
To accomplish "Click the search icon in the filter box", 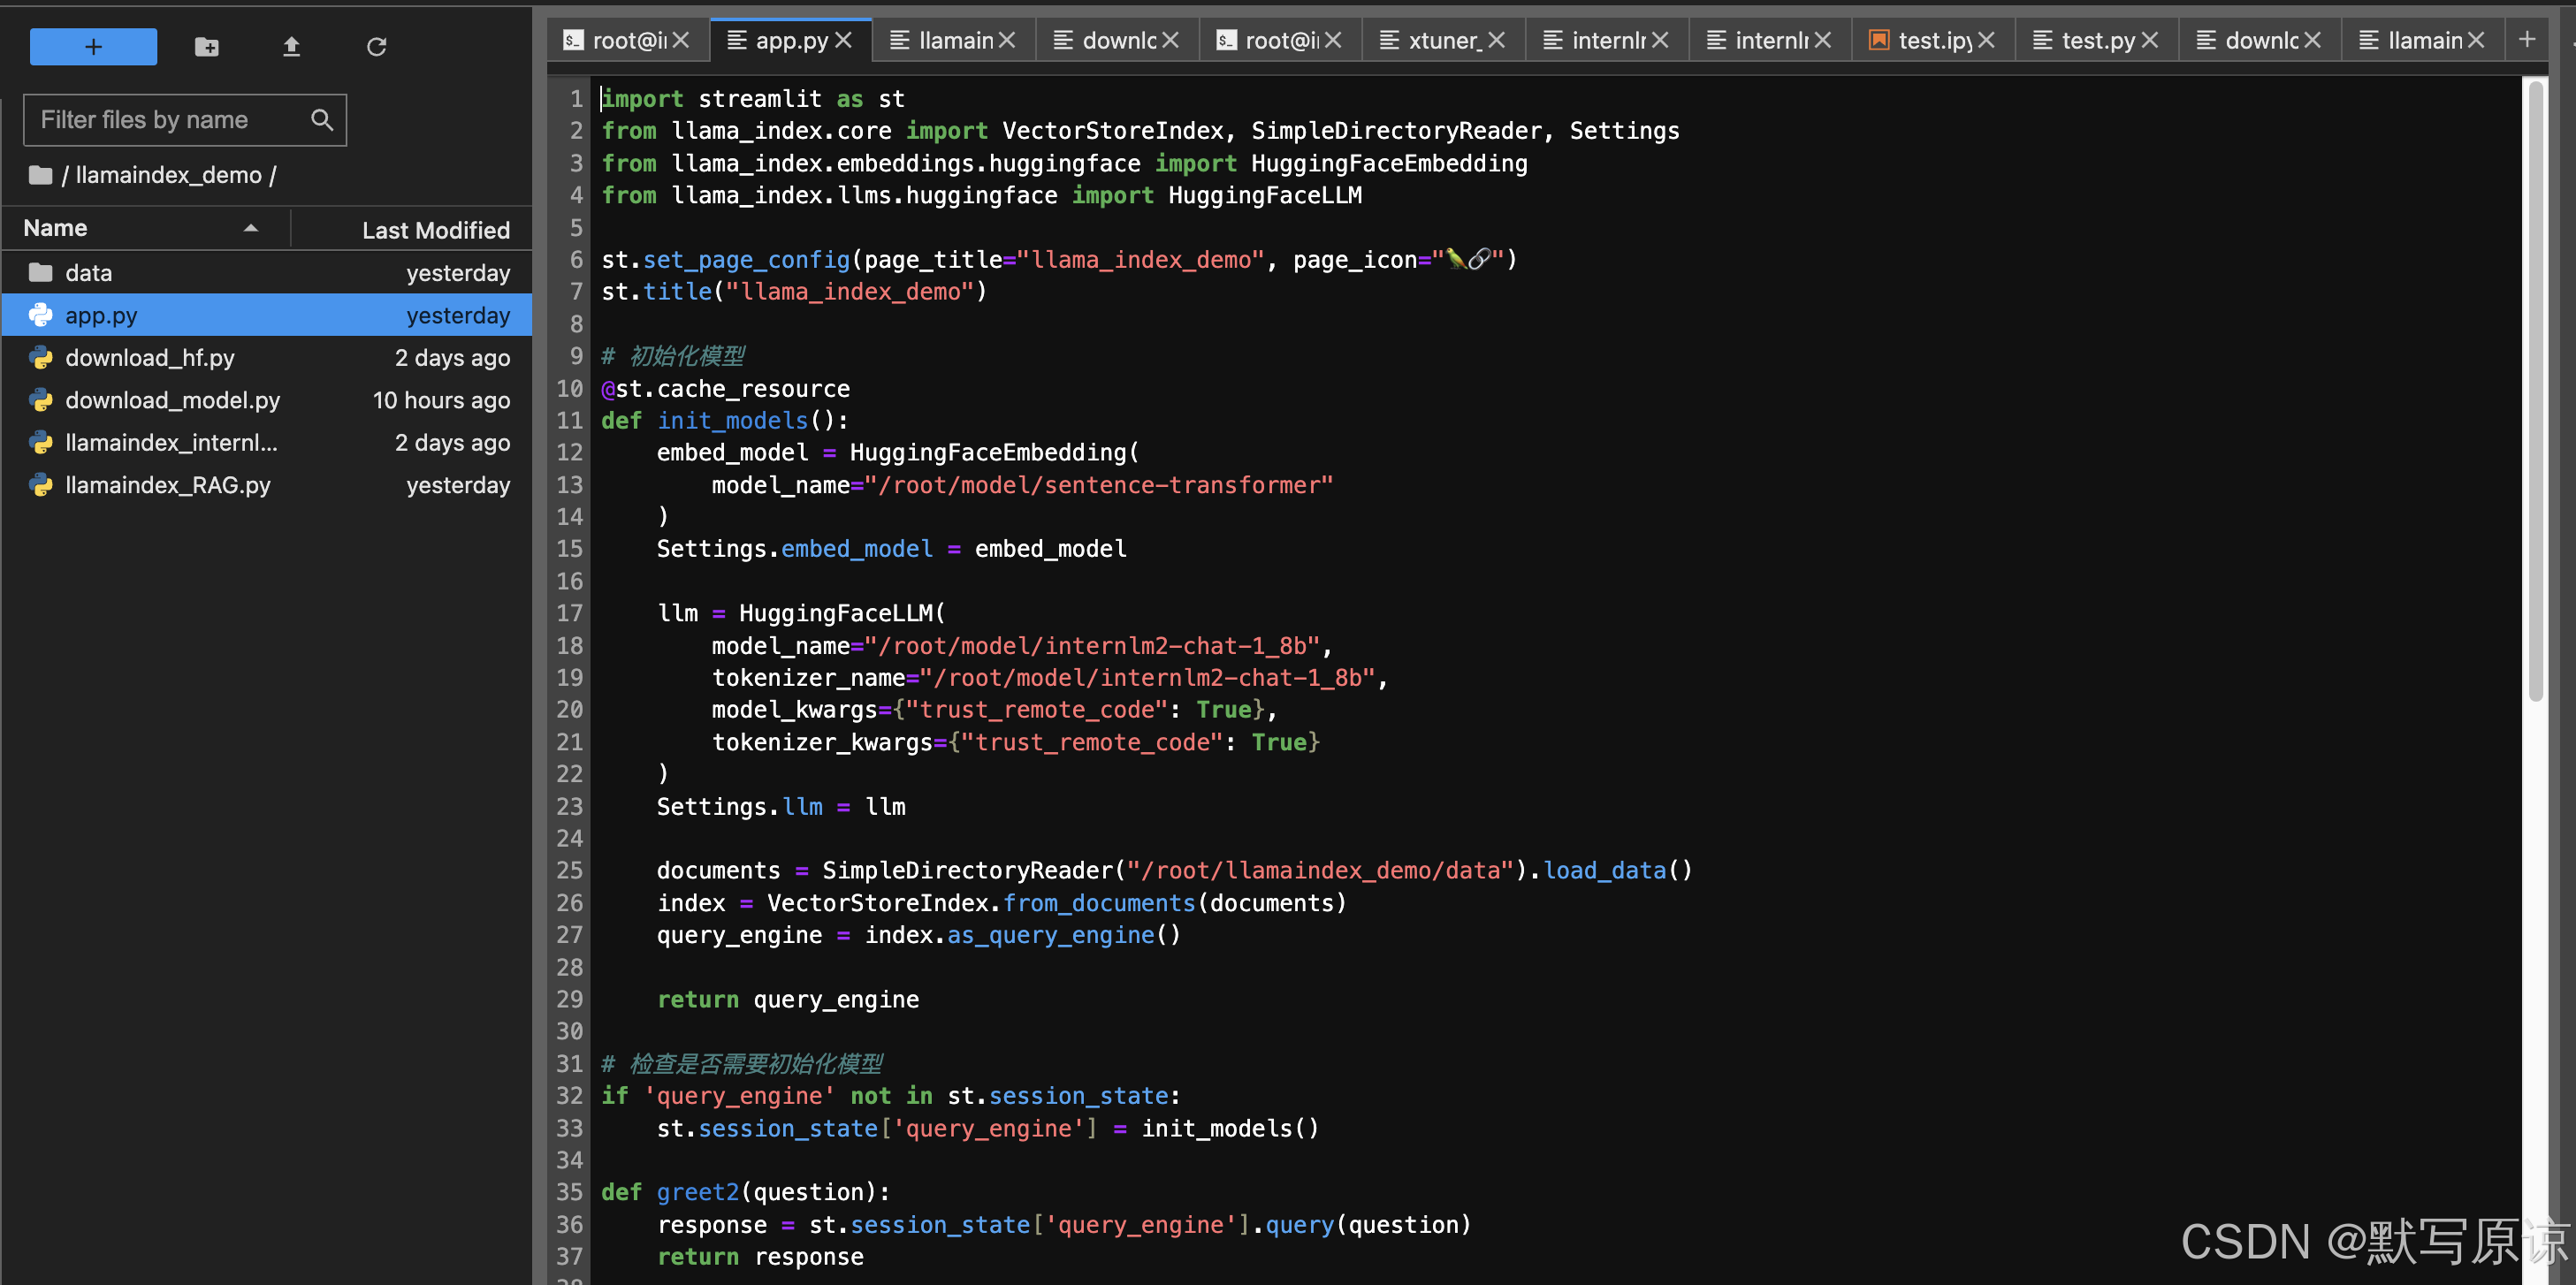I will pyautogui.click(x=321, y=119).
